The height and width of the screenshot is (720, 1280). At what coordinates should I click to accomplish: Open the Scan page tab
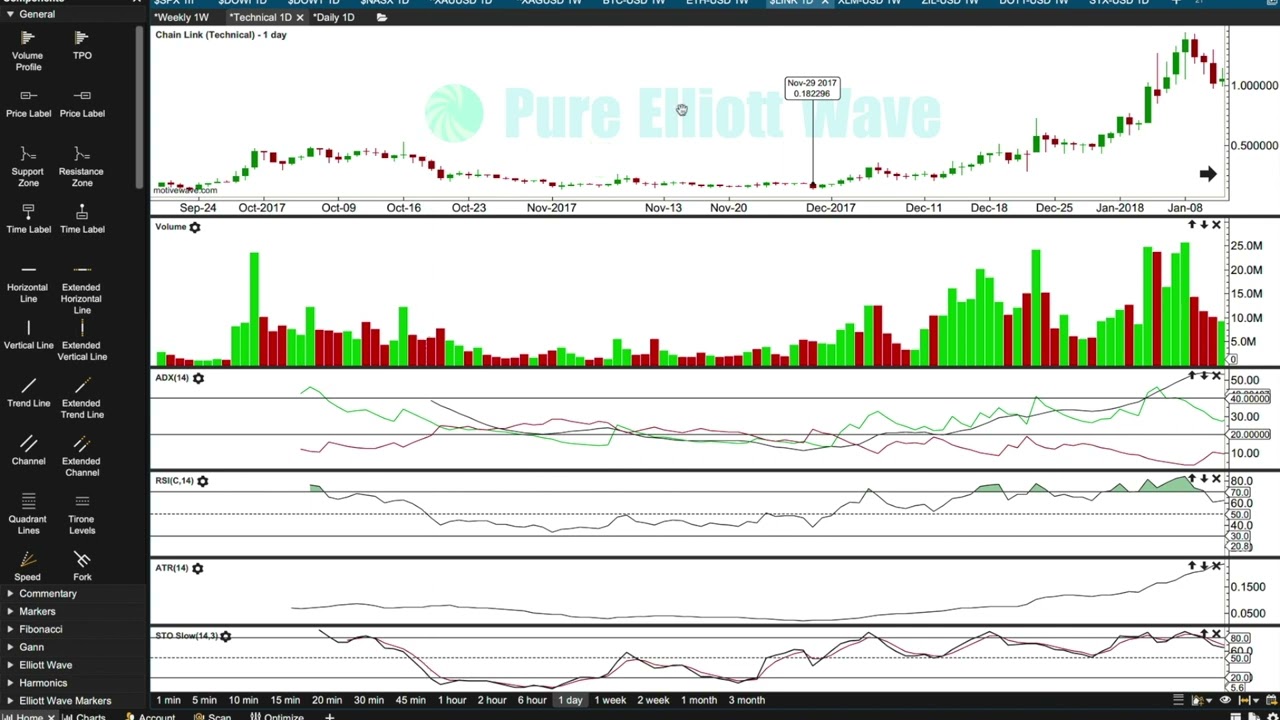click(x=212, y=716)
